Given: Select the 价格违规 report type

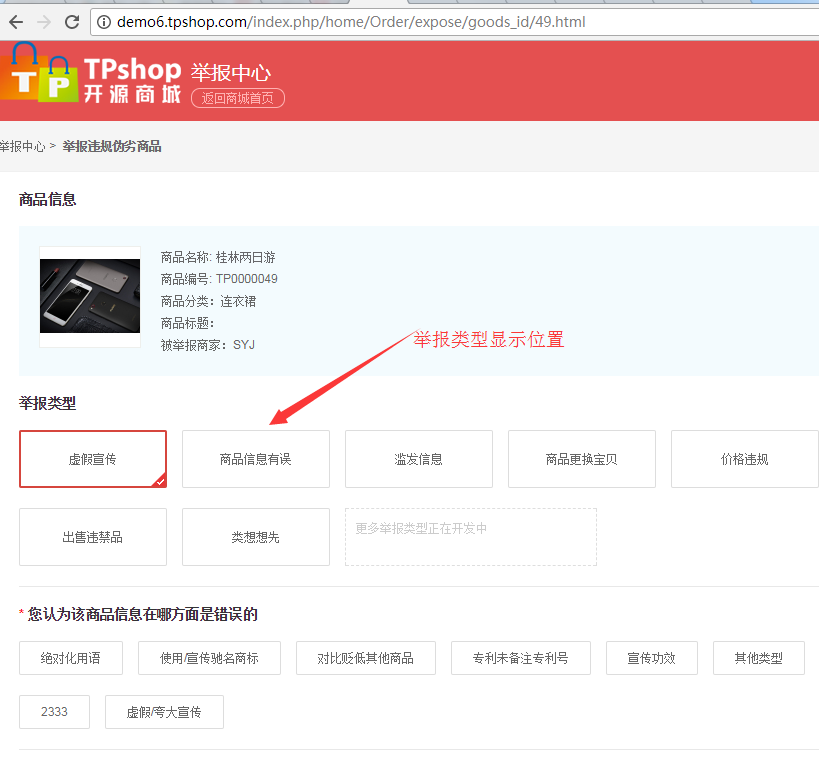Looking at the screenshot, I should coord(744,459).
